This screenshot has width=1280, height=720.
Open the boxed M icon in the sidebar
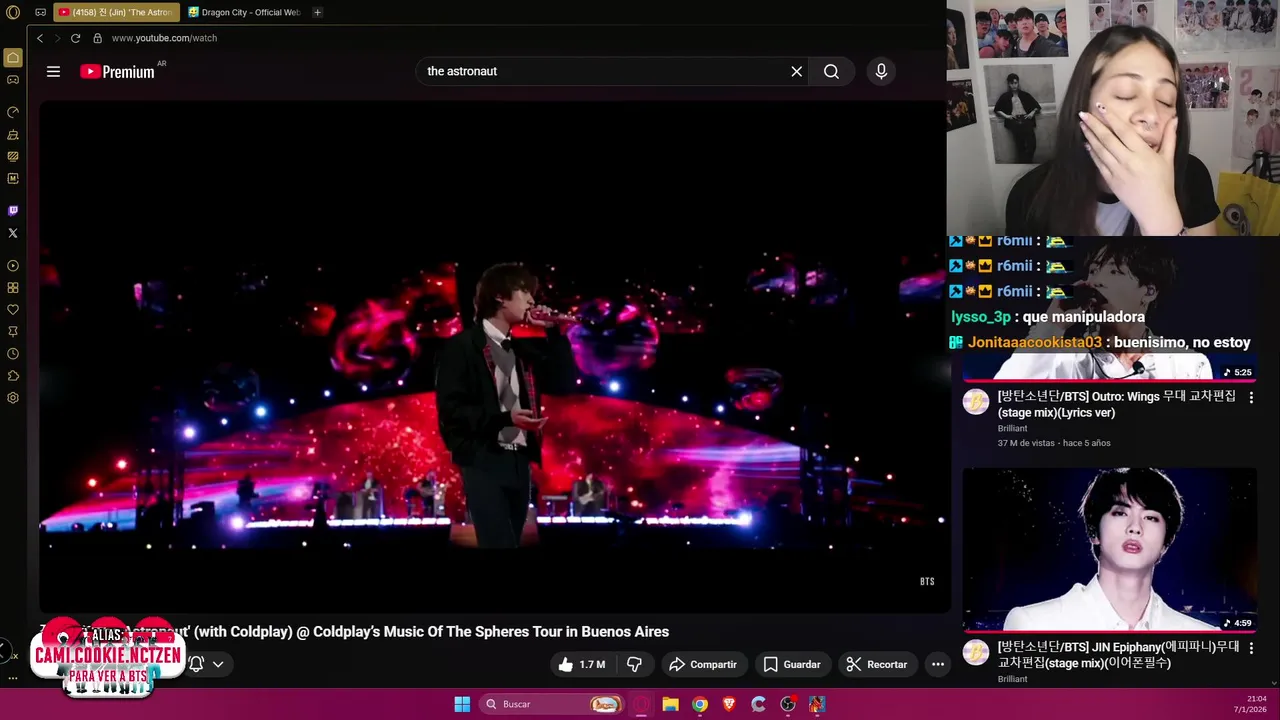pyautogui.click(x=13, y=178)
